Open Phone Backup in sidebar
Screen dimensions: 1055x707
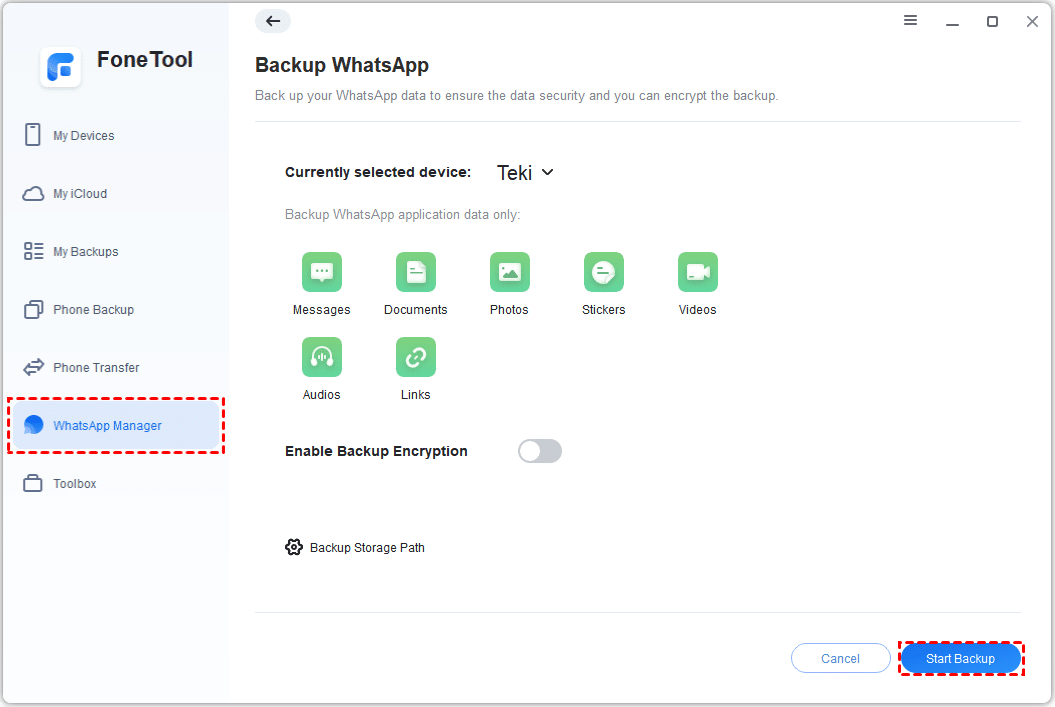(116, 309)
